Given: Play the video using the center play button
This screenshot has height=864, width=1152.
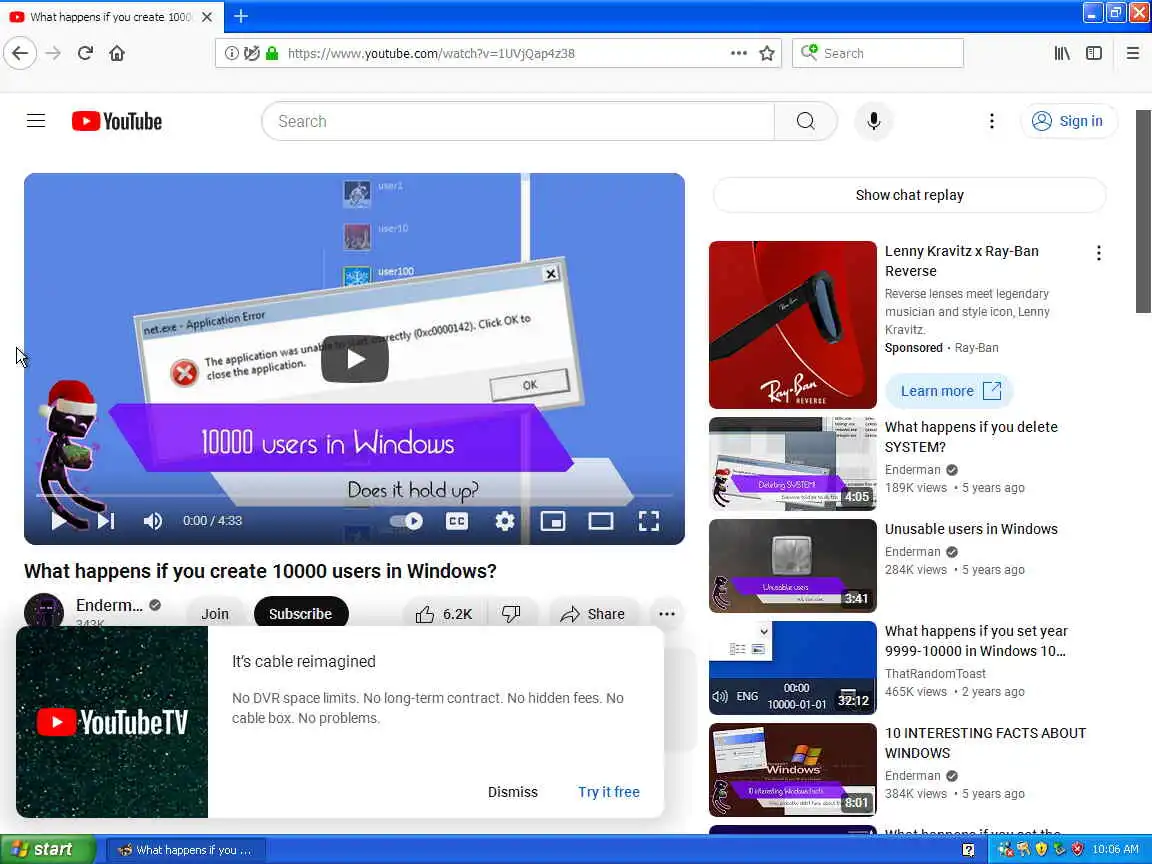Looking at the screenshot, I should click(x=355, y=359).
